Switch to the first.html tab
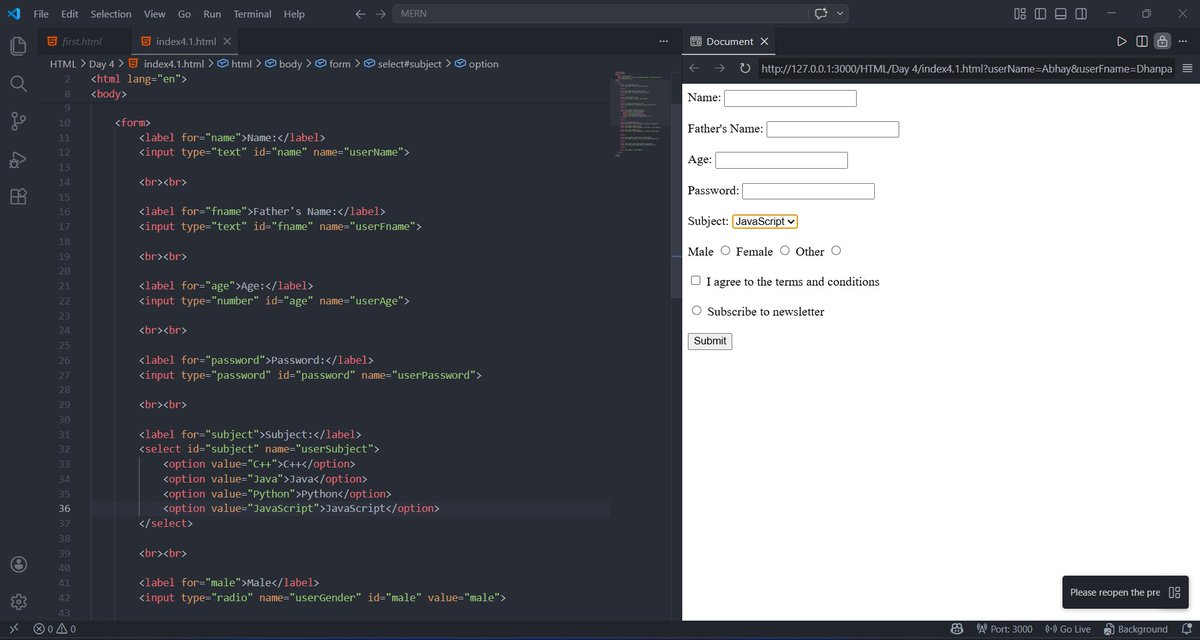The height and width of the screenshot is (640, 1200). [x=82, y=41]
